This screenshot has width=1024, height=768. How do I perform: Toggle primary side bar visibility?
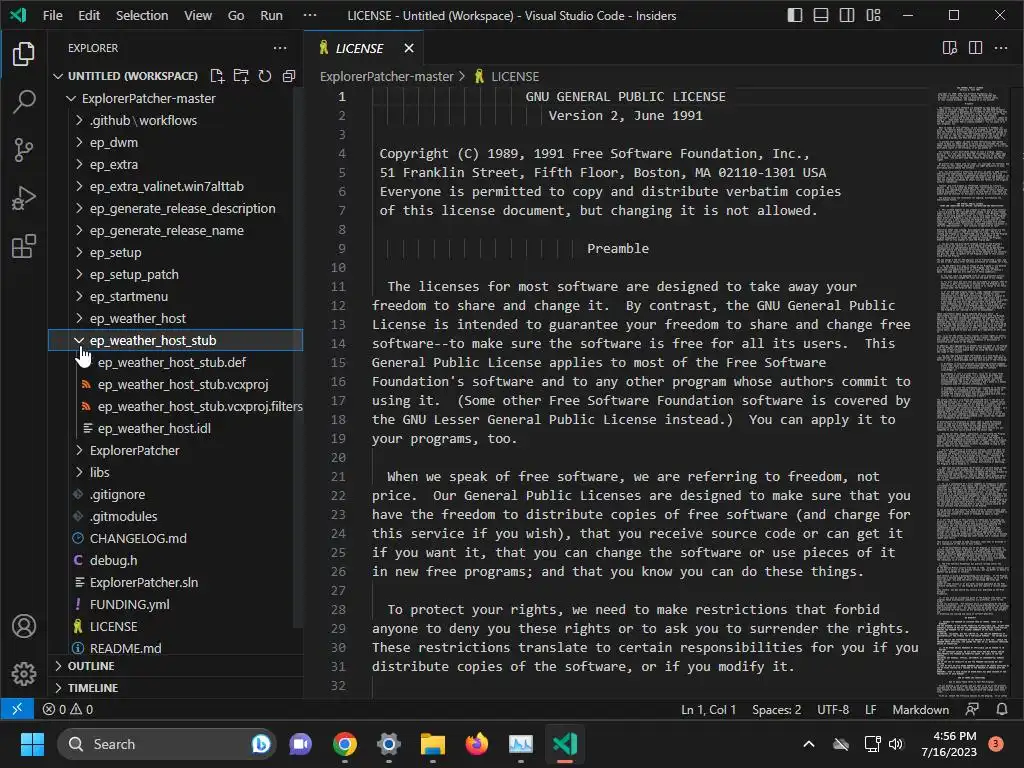[795, 15]
